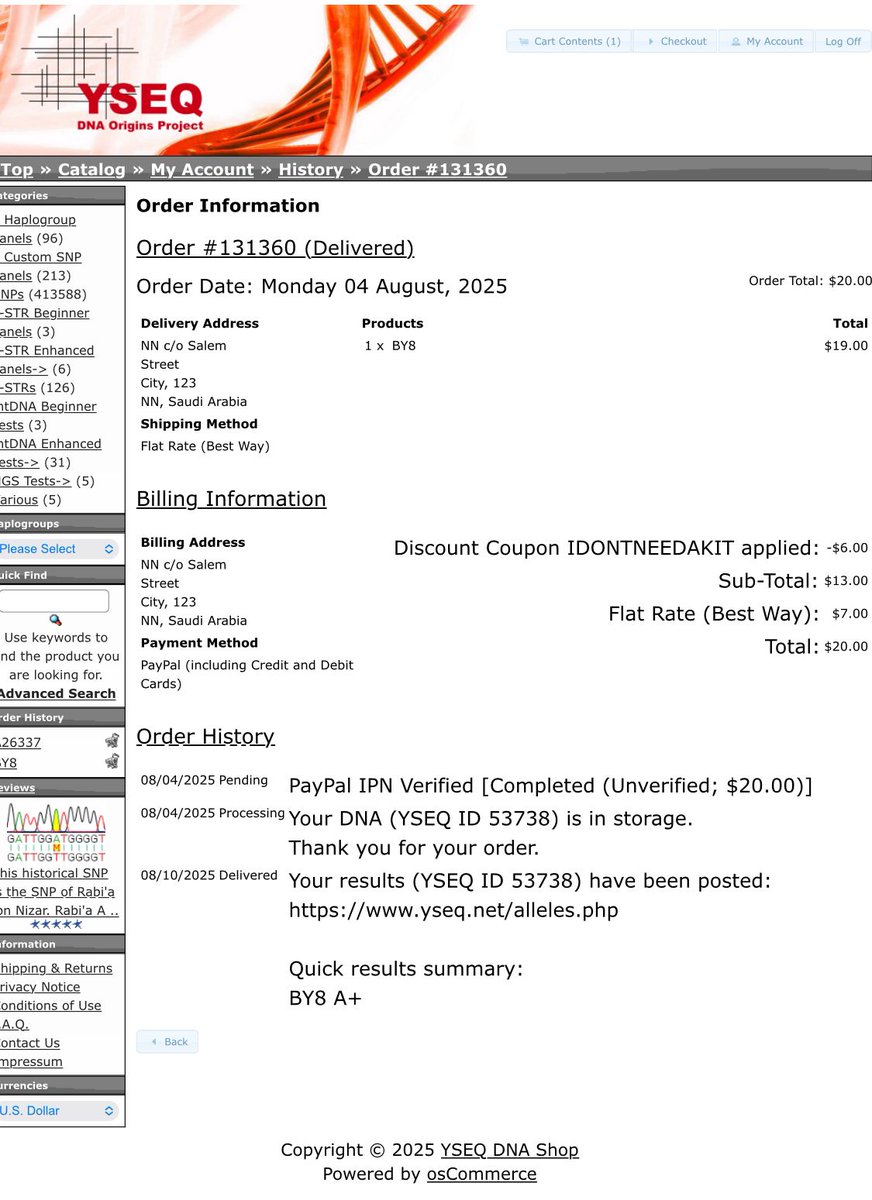Click reorder icon next to 26337
872x1200 pixels.
click(112, 741)
